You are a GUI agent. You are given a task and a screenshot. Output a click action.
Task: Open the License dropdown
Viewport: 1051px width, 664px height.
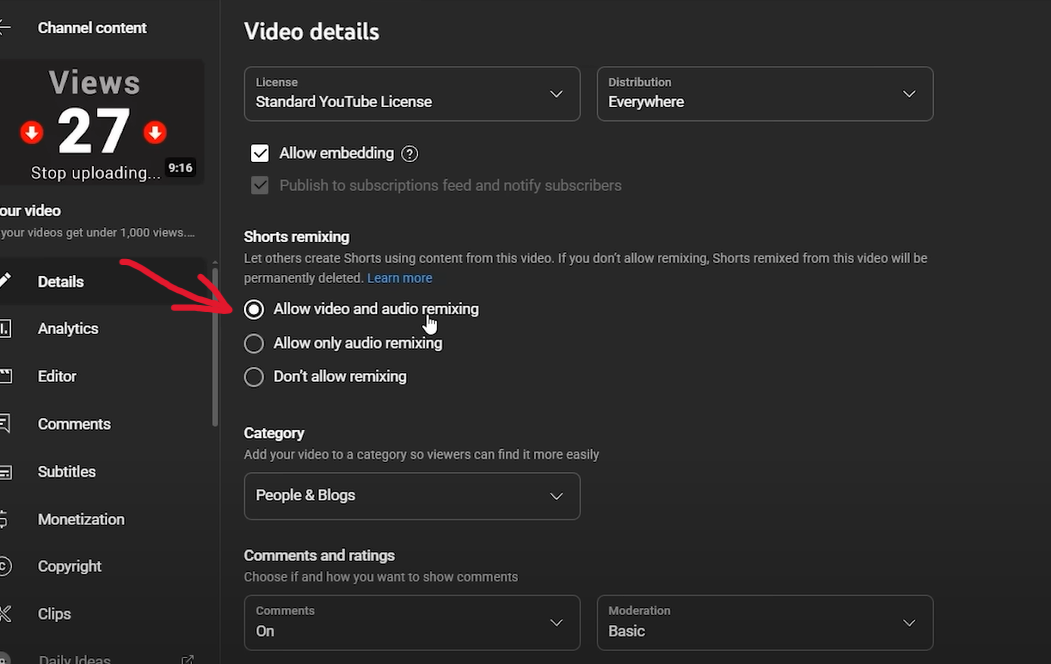click(412, 94)
